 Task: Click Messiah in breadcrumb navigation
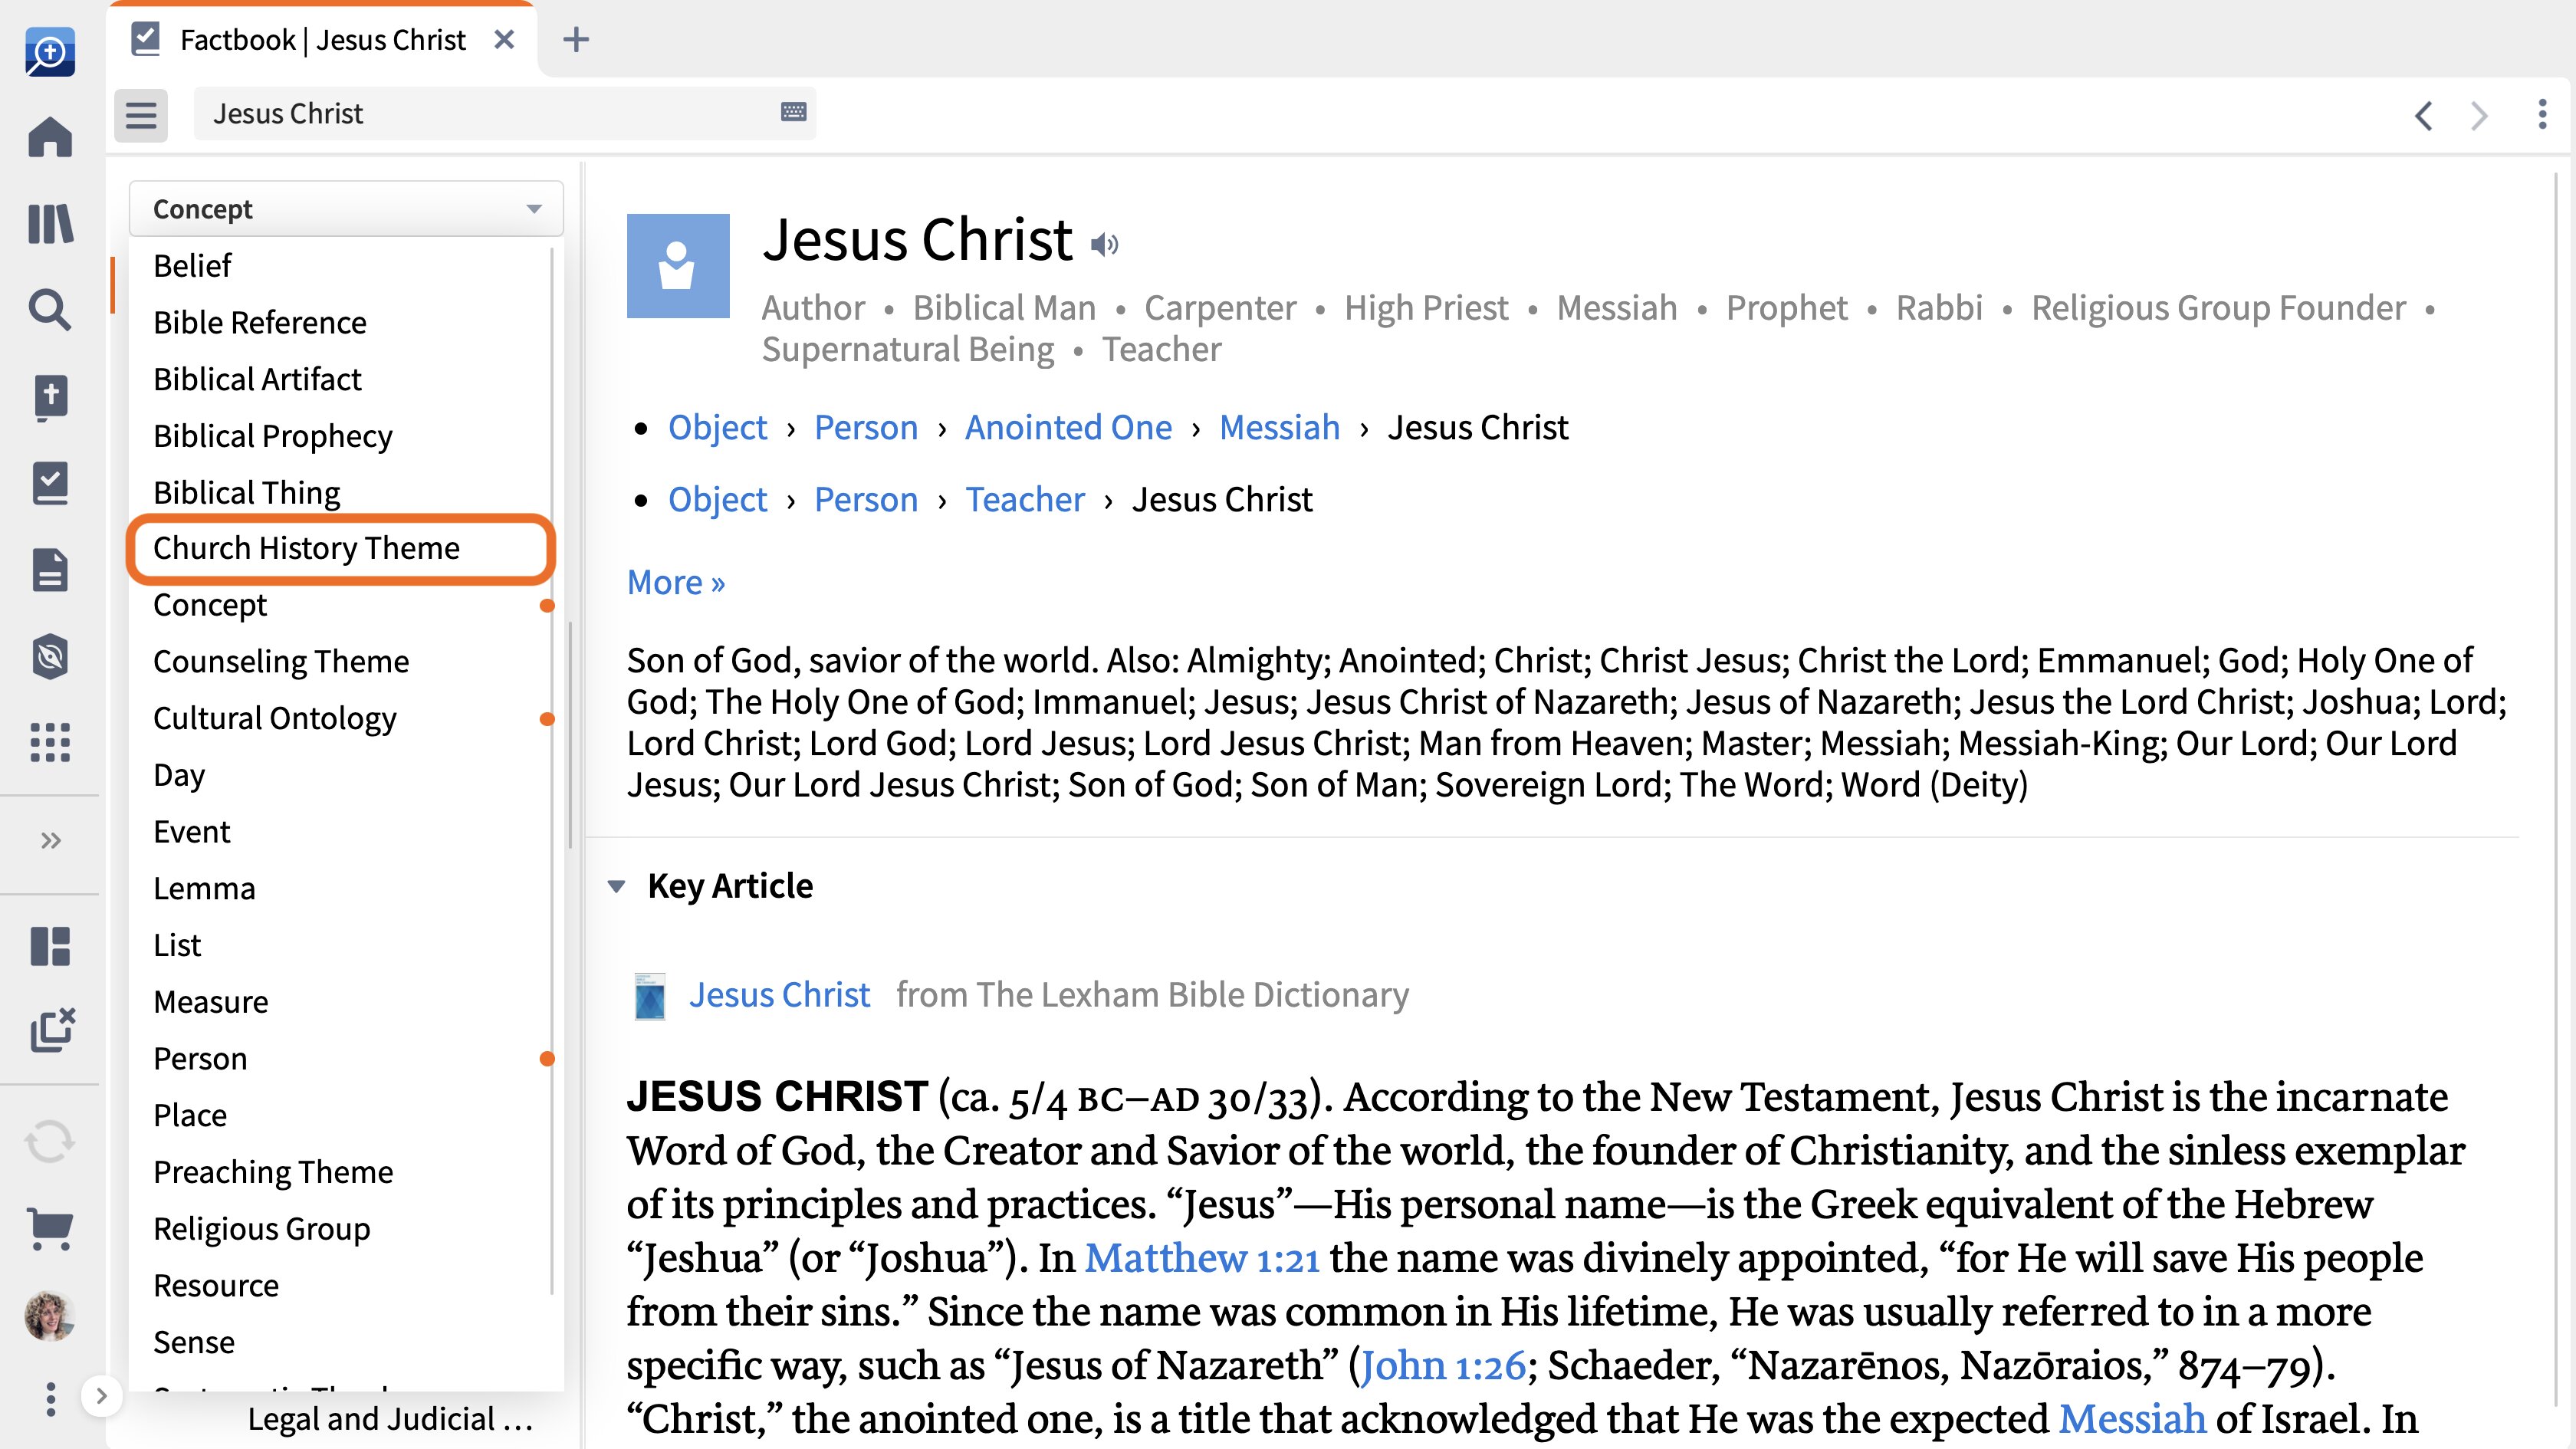pos(1276,426)
